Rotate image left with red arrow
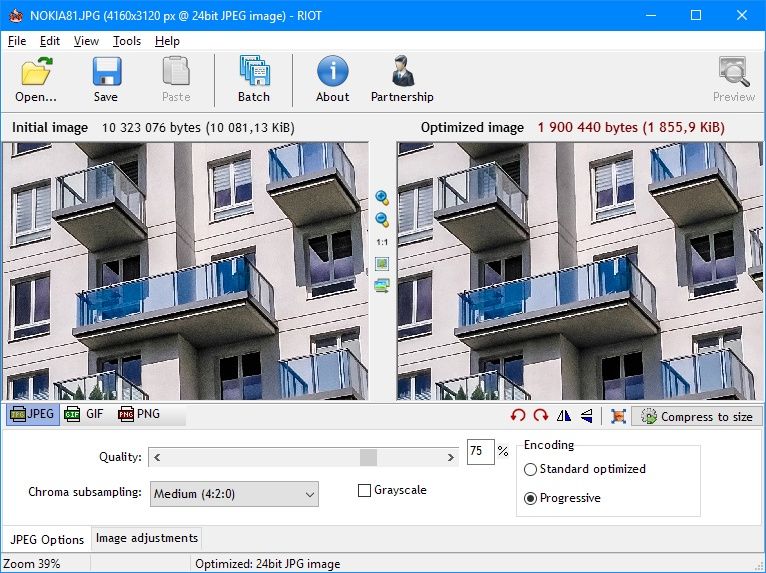This screenshot has width=766, height=573. click(518, 416)
